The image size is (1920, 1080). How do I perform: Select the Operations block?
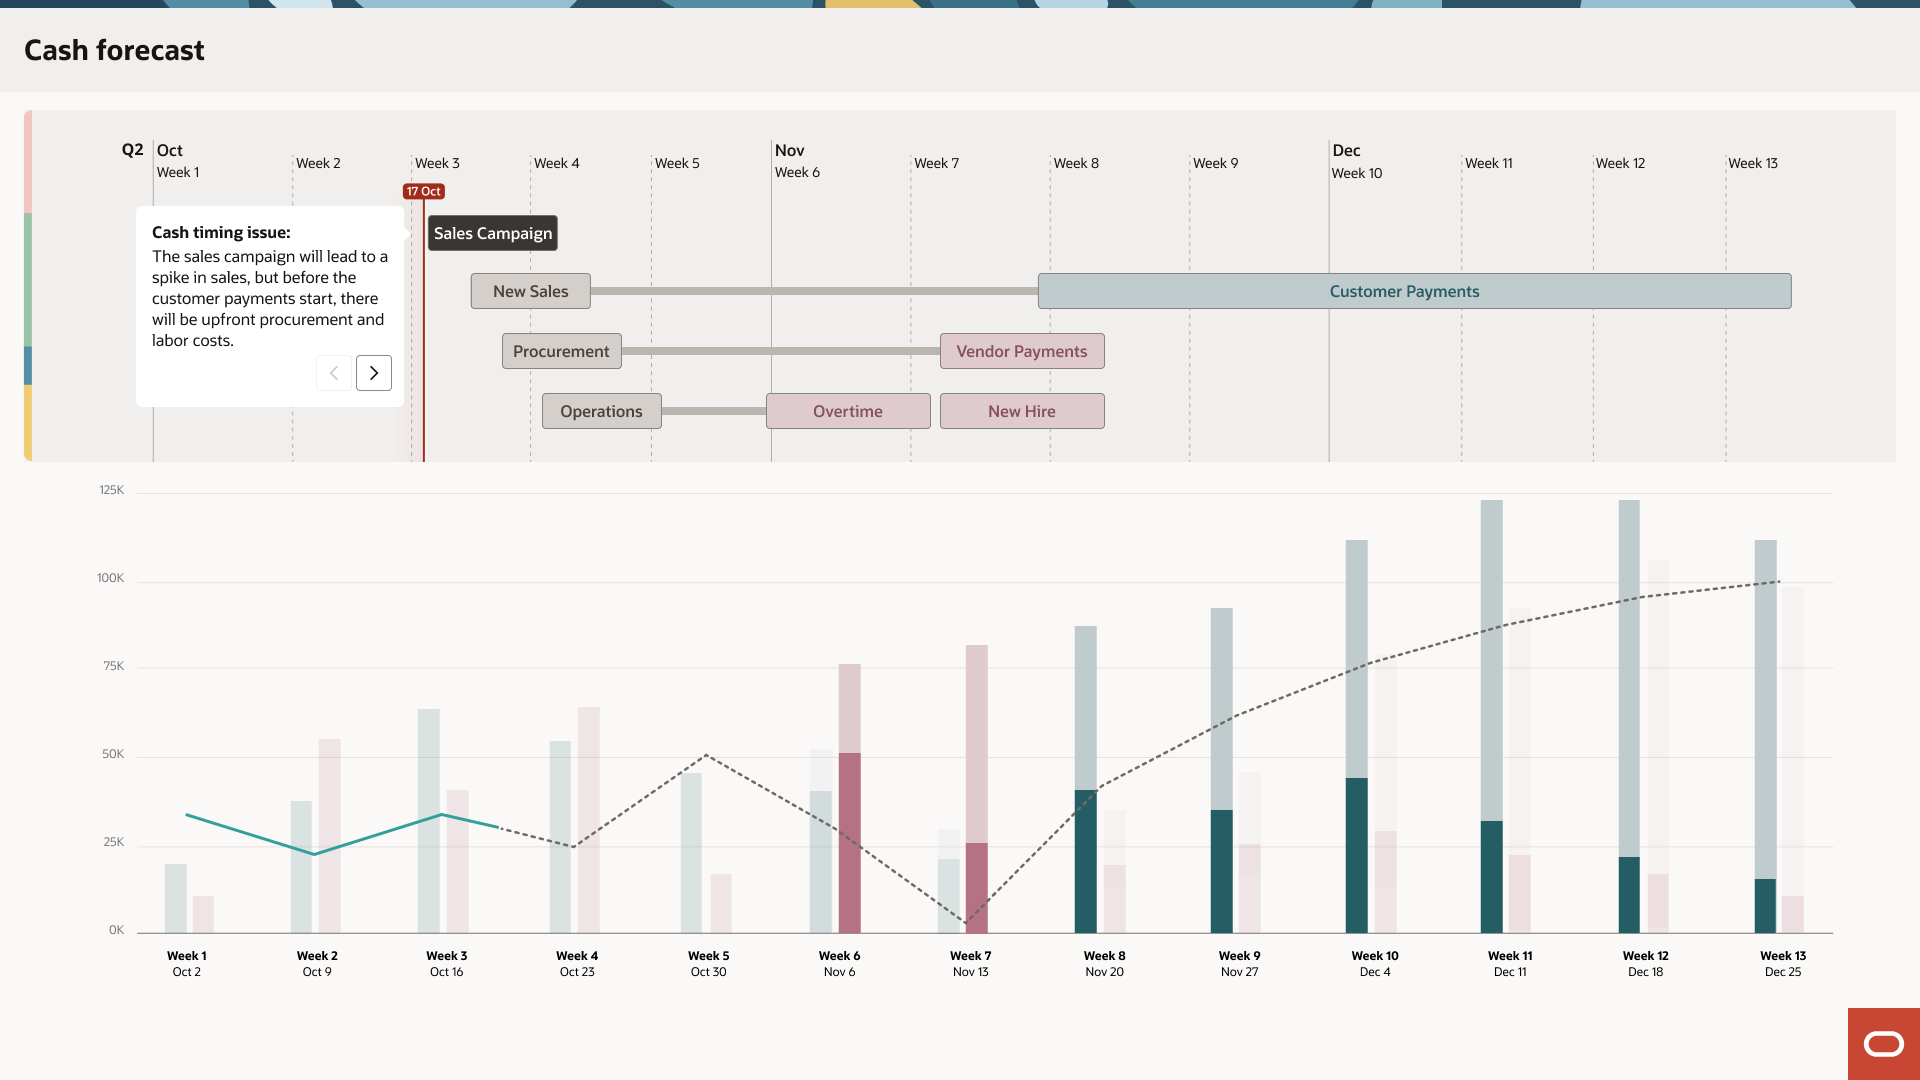click(x=601, y=411)
